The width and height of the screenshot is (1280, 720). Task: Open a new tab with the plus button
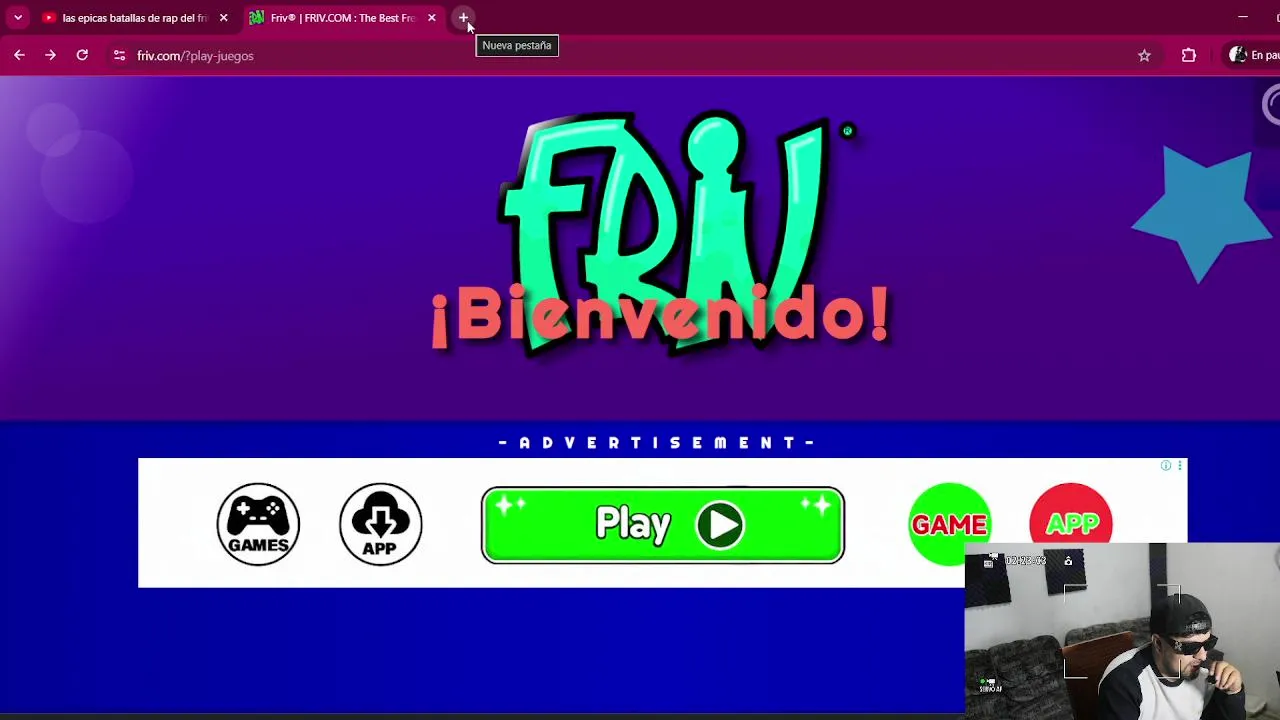[x=463, y=18]
